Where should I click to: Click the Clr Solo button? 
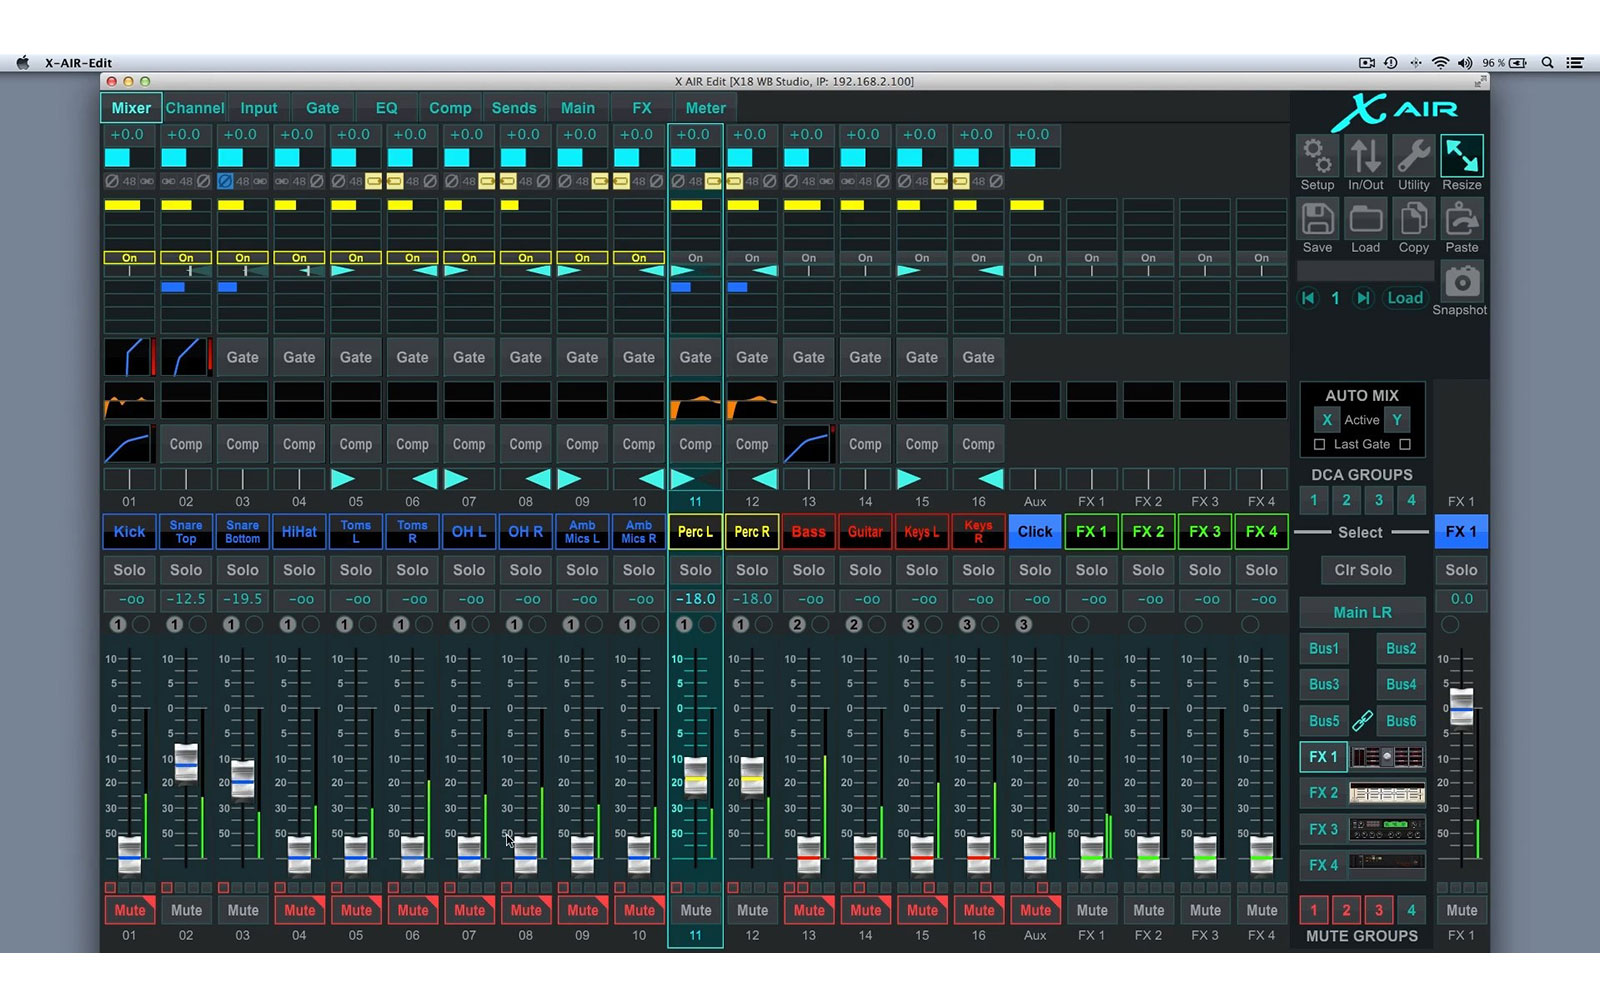[x=1362, y=570]
